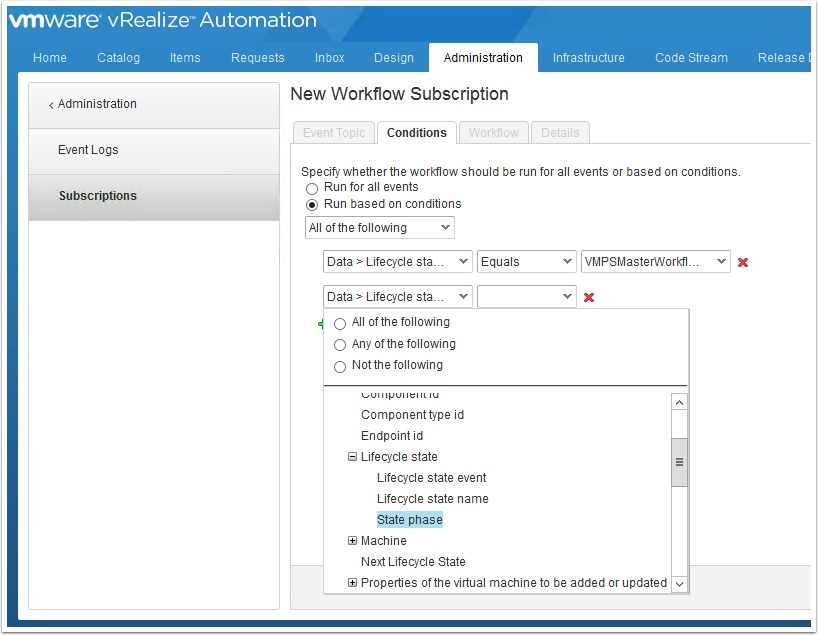This screenshot has width=818, height=635.
Task: Open the Items tab
Action: pos(185,57)
